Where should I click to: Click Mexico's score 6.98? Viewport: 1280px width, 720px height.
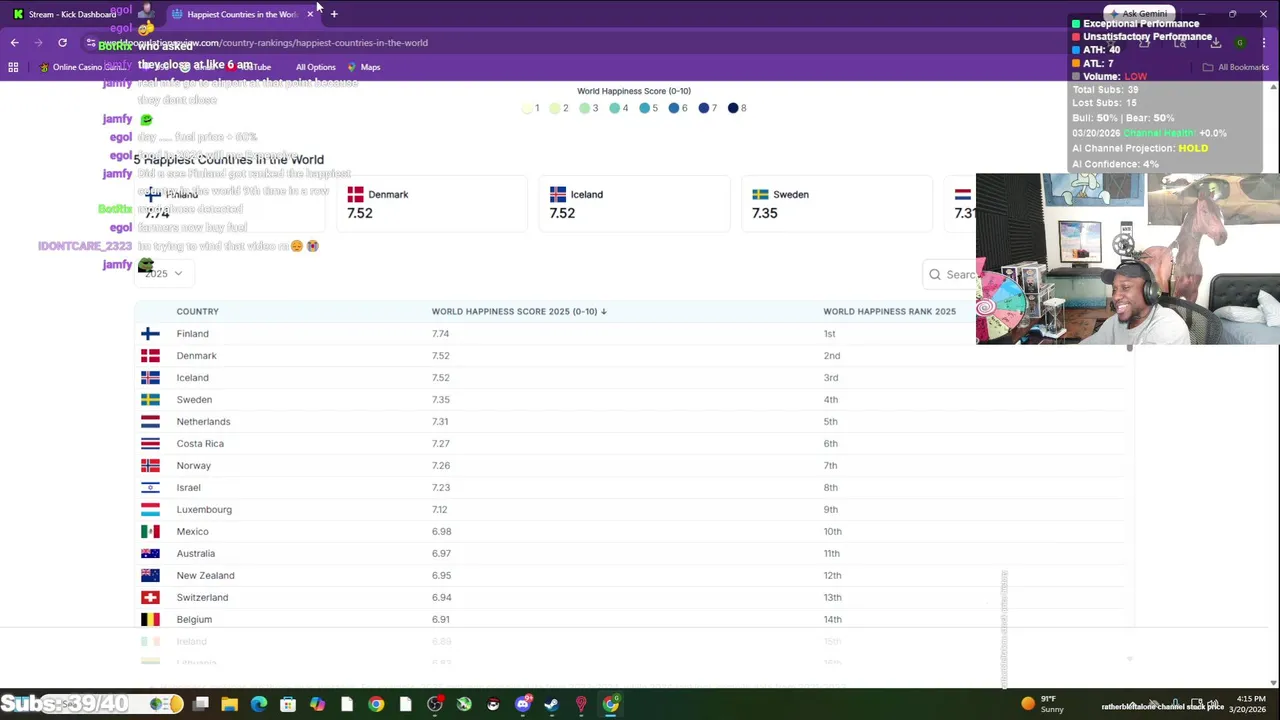click(441, 532)
